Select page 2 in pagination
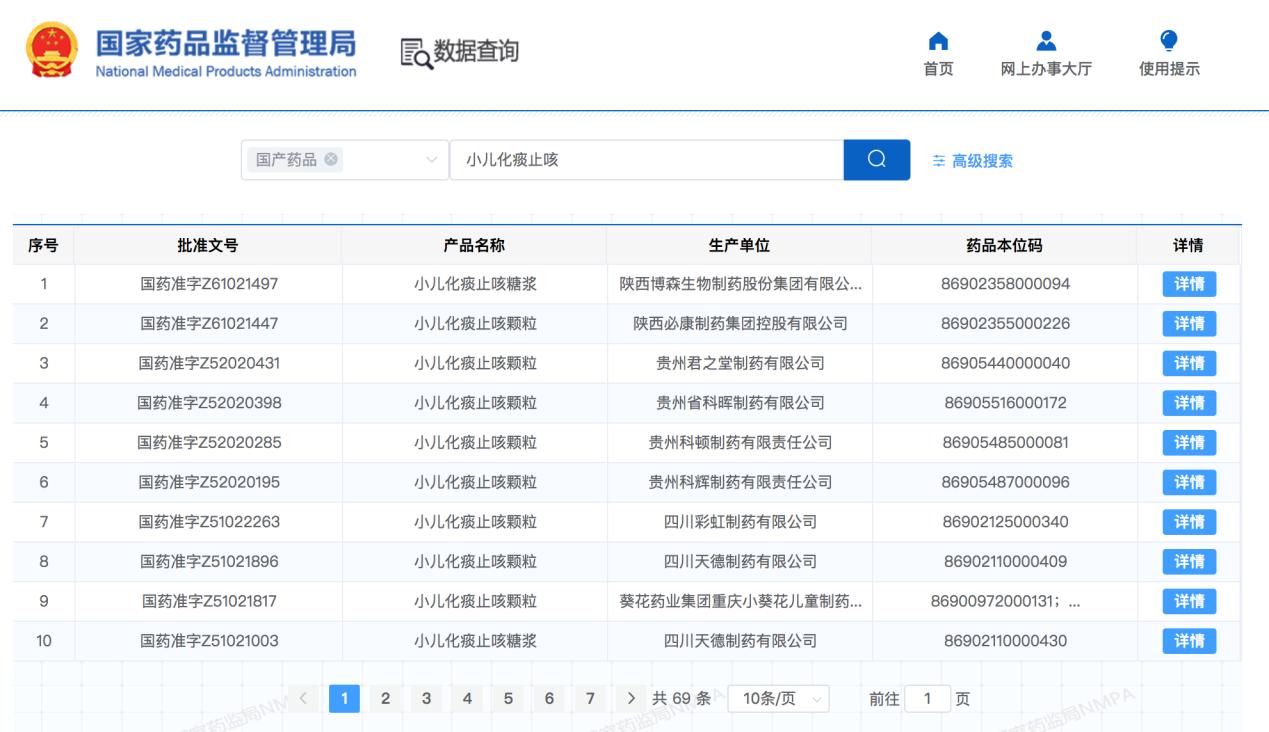 point(384,698)
